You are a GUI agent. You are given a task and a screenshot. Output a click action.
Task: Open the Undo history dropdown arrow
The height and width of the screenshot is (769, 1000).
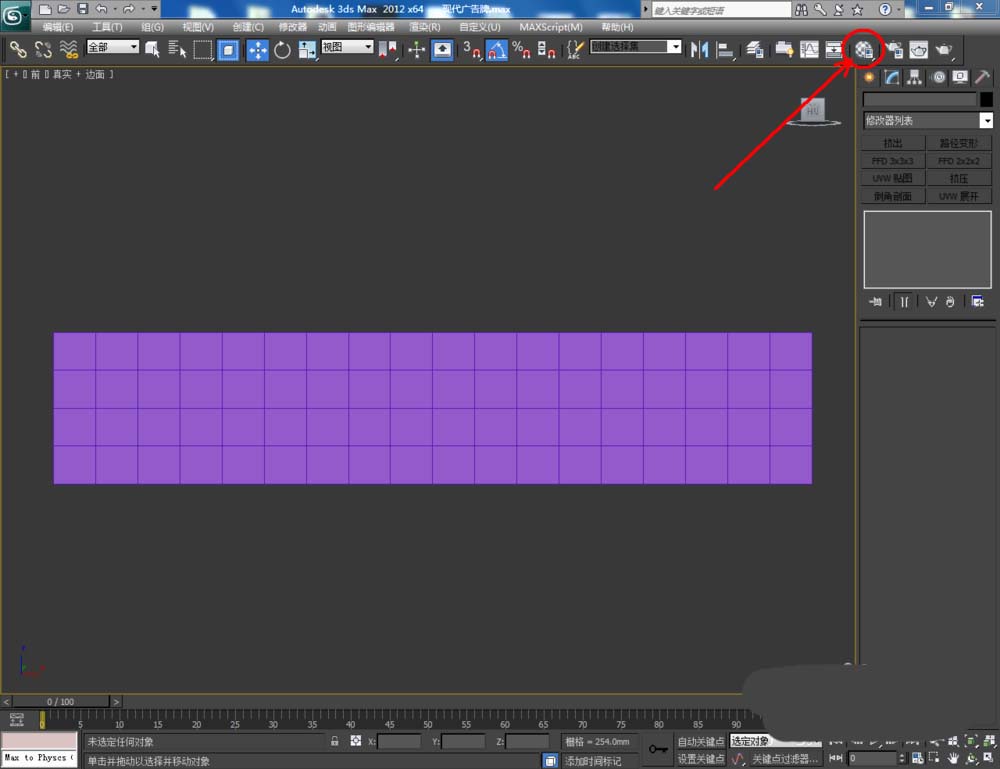click(x=114, y=9)
